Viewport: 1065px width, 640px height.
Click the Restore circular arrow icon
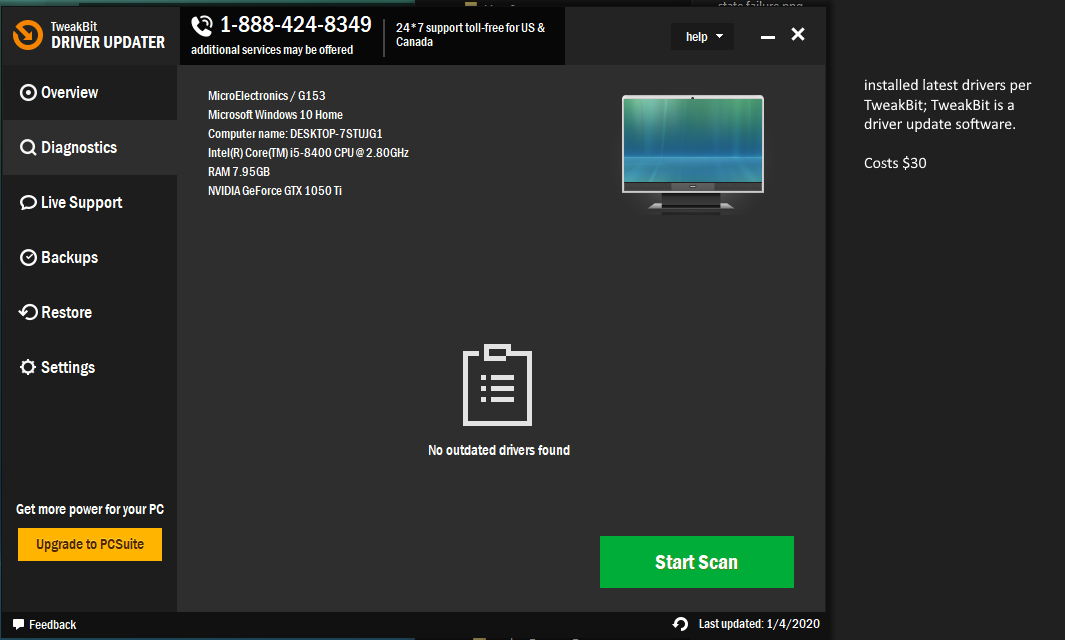28,313
